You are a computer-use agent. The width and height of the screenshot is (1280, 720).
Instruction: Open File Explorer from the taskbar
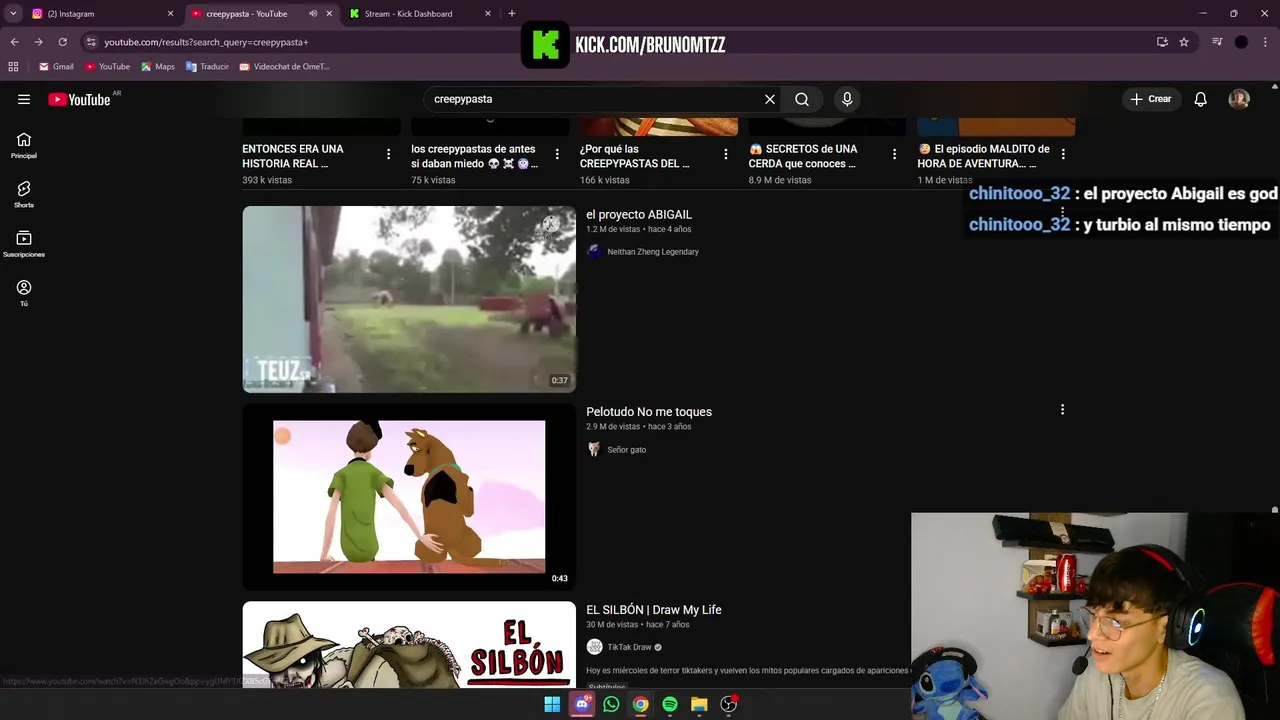(x=699, y=704)
